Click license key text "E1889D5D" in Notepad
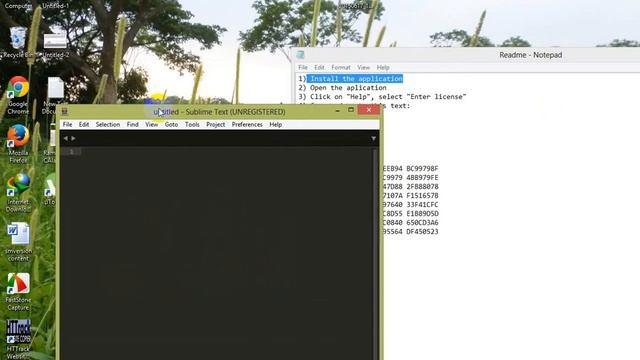 click(x=422, y=213)
